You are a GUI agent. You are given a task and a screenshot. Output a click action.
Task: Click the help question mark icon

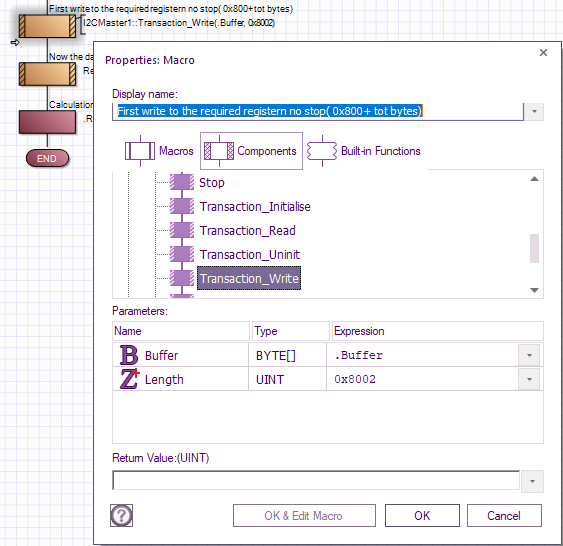pos(121,515)
